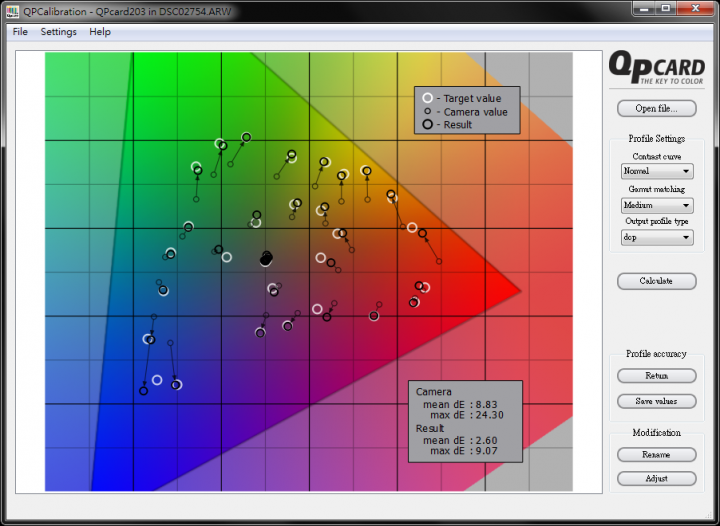Click the Open file... button

point(656,108)
